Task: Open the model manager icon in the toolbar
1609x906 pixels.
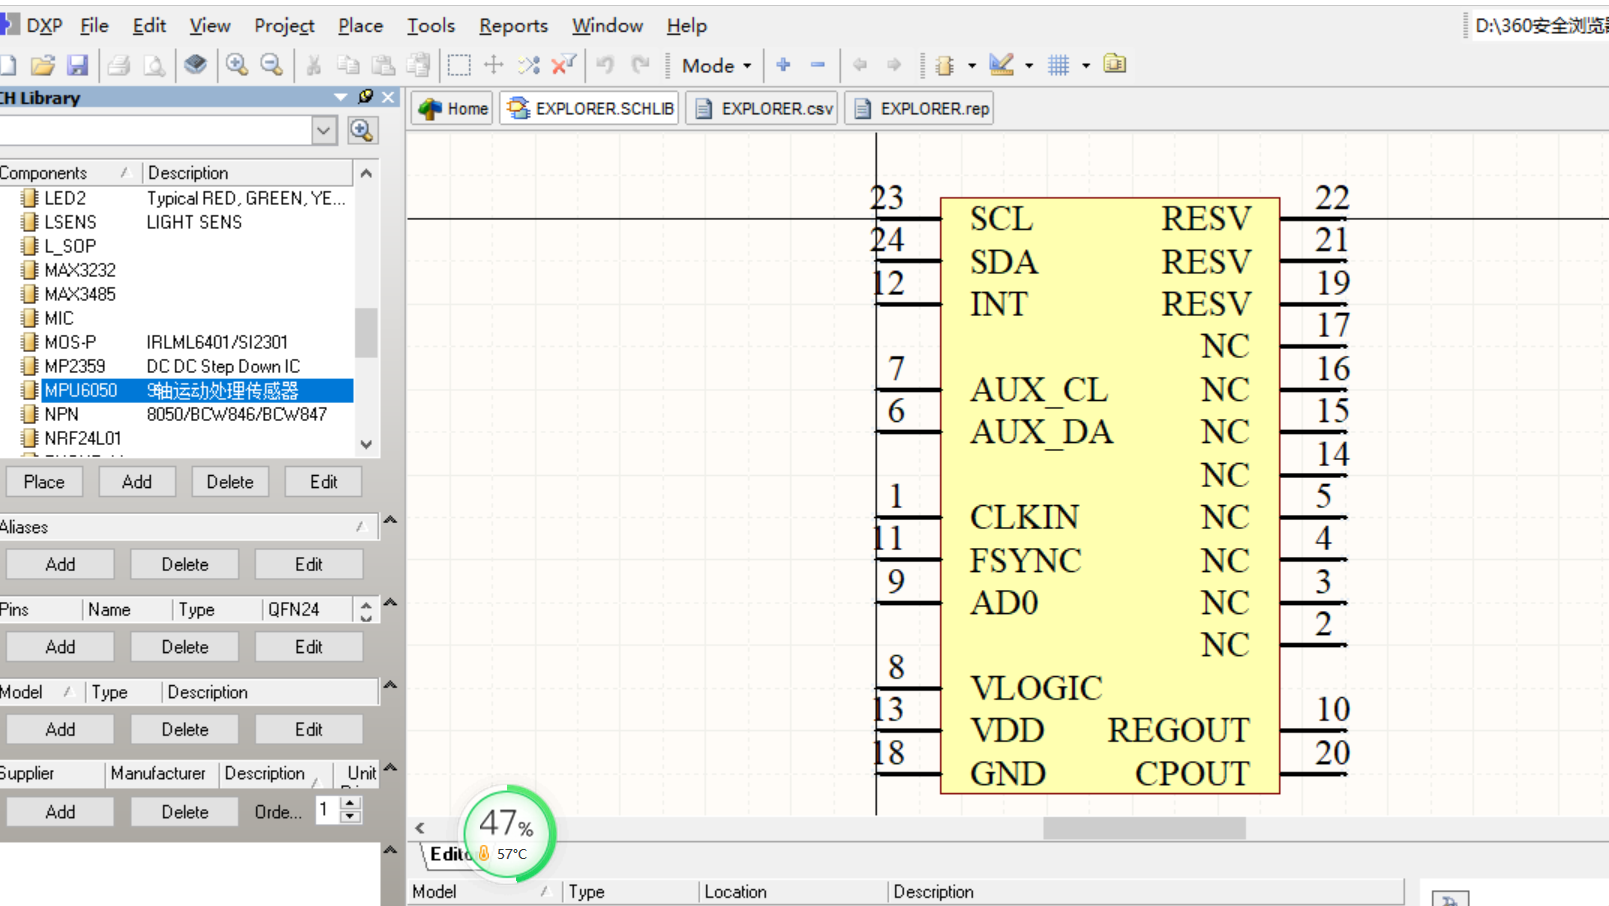Action: pyautogui.click(x=1115, y=65)
